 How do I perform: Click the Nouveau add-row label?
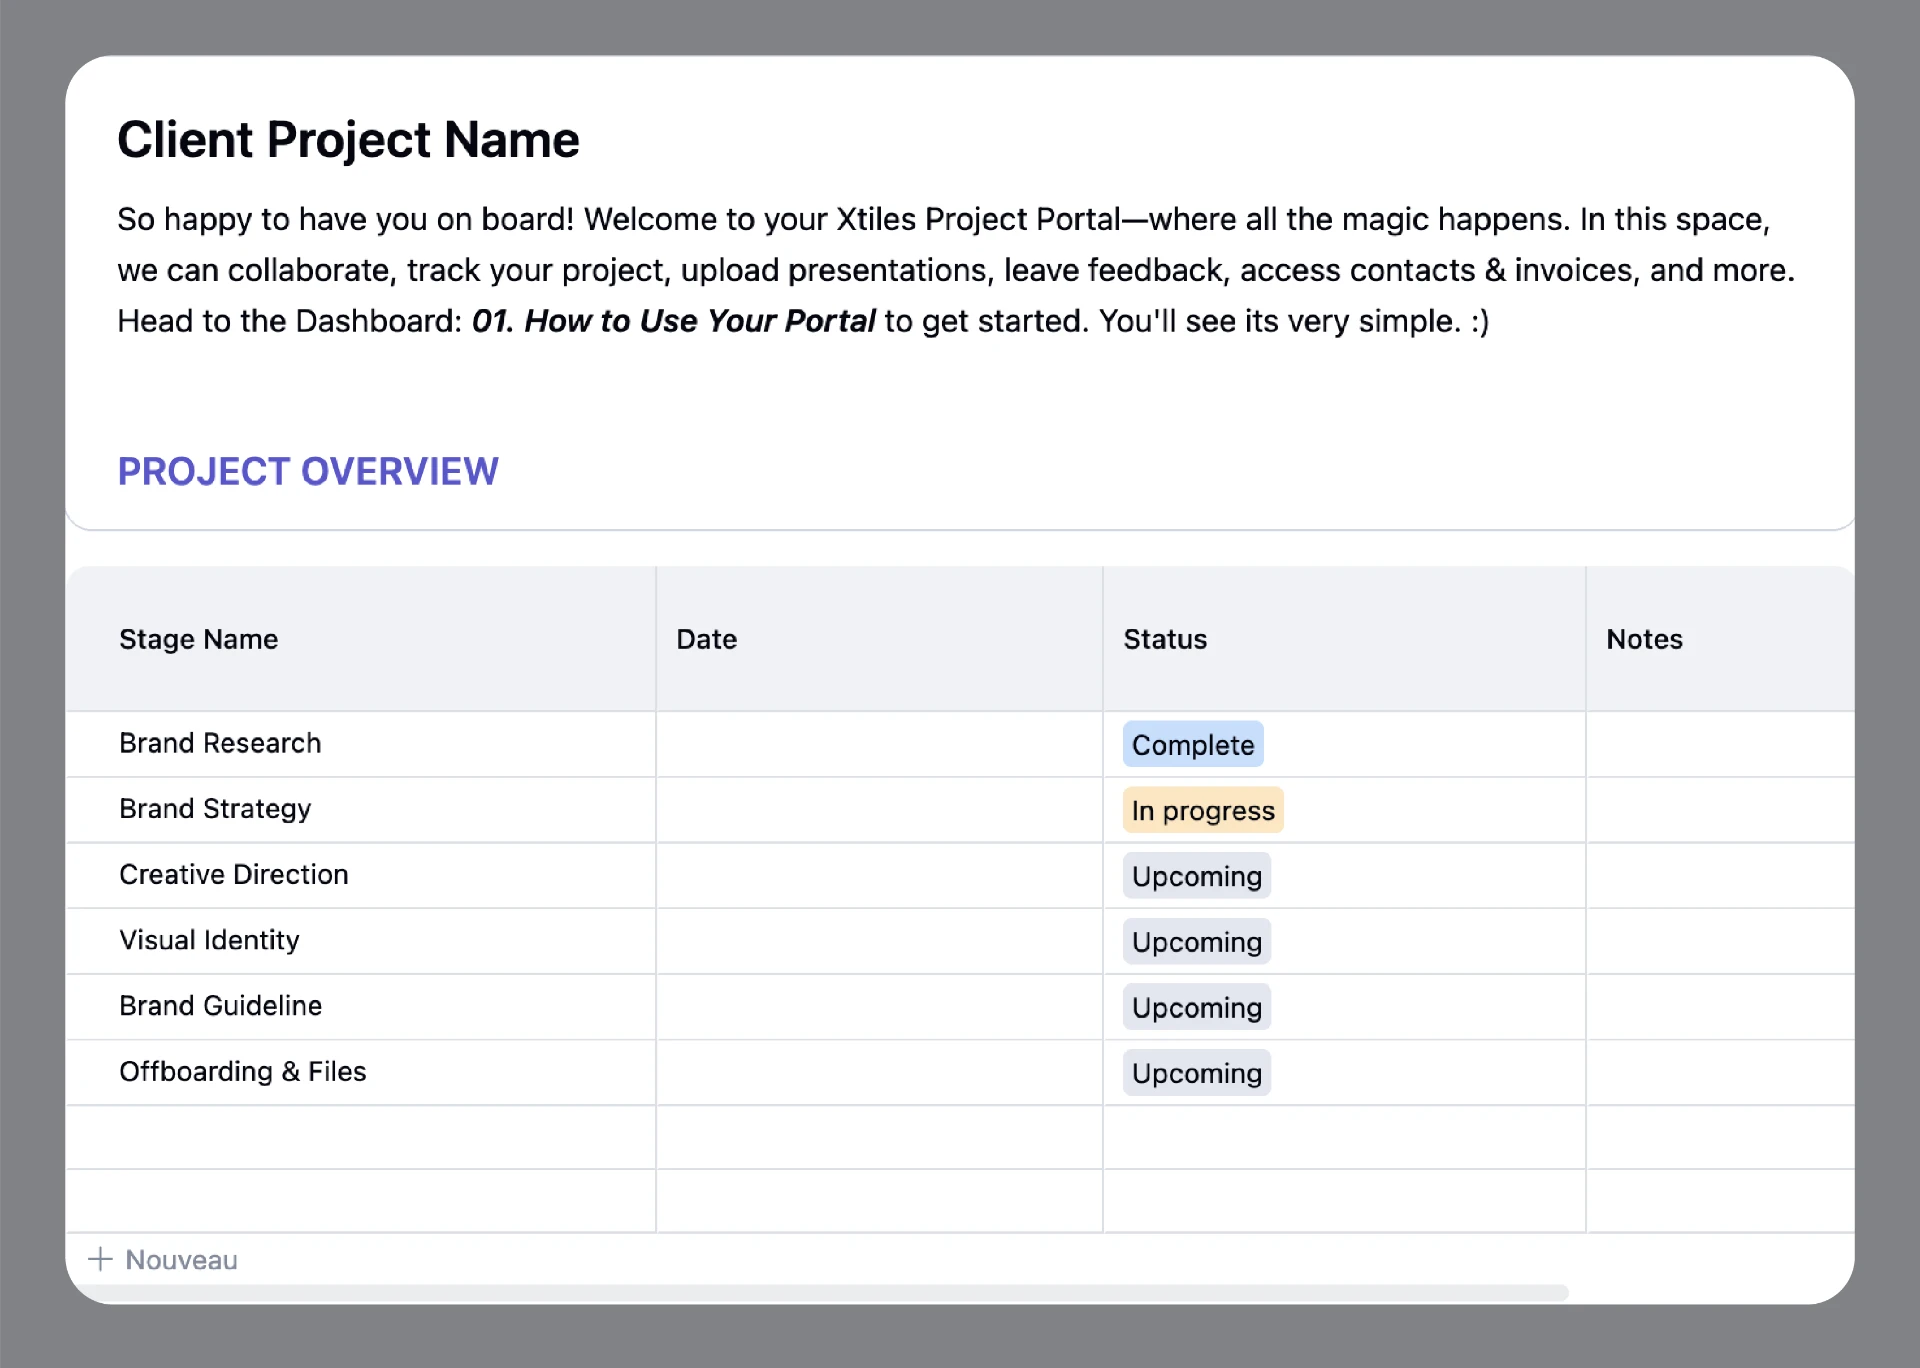tap(181, 1260)
